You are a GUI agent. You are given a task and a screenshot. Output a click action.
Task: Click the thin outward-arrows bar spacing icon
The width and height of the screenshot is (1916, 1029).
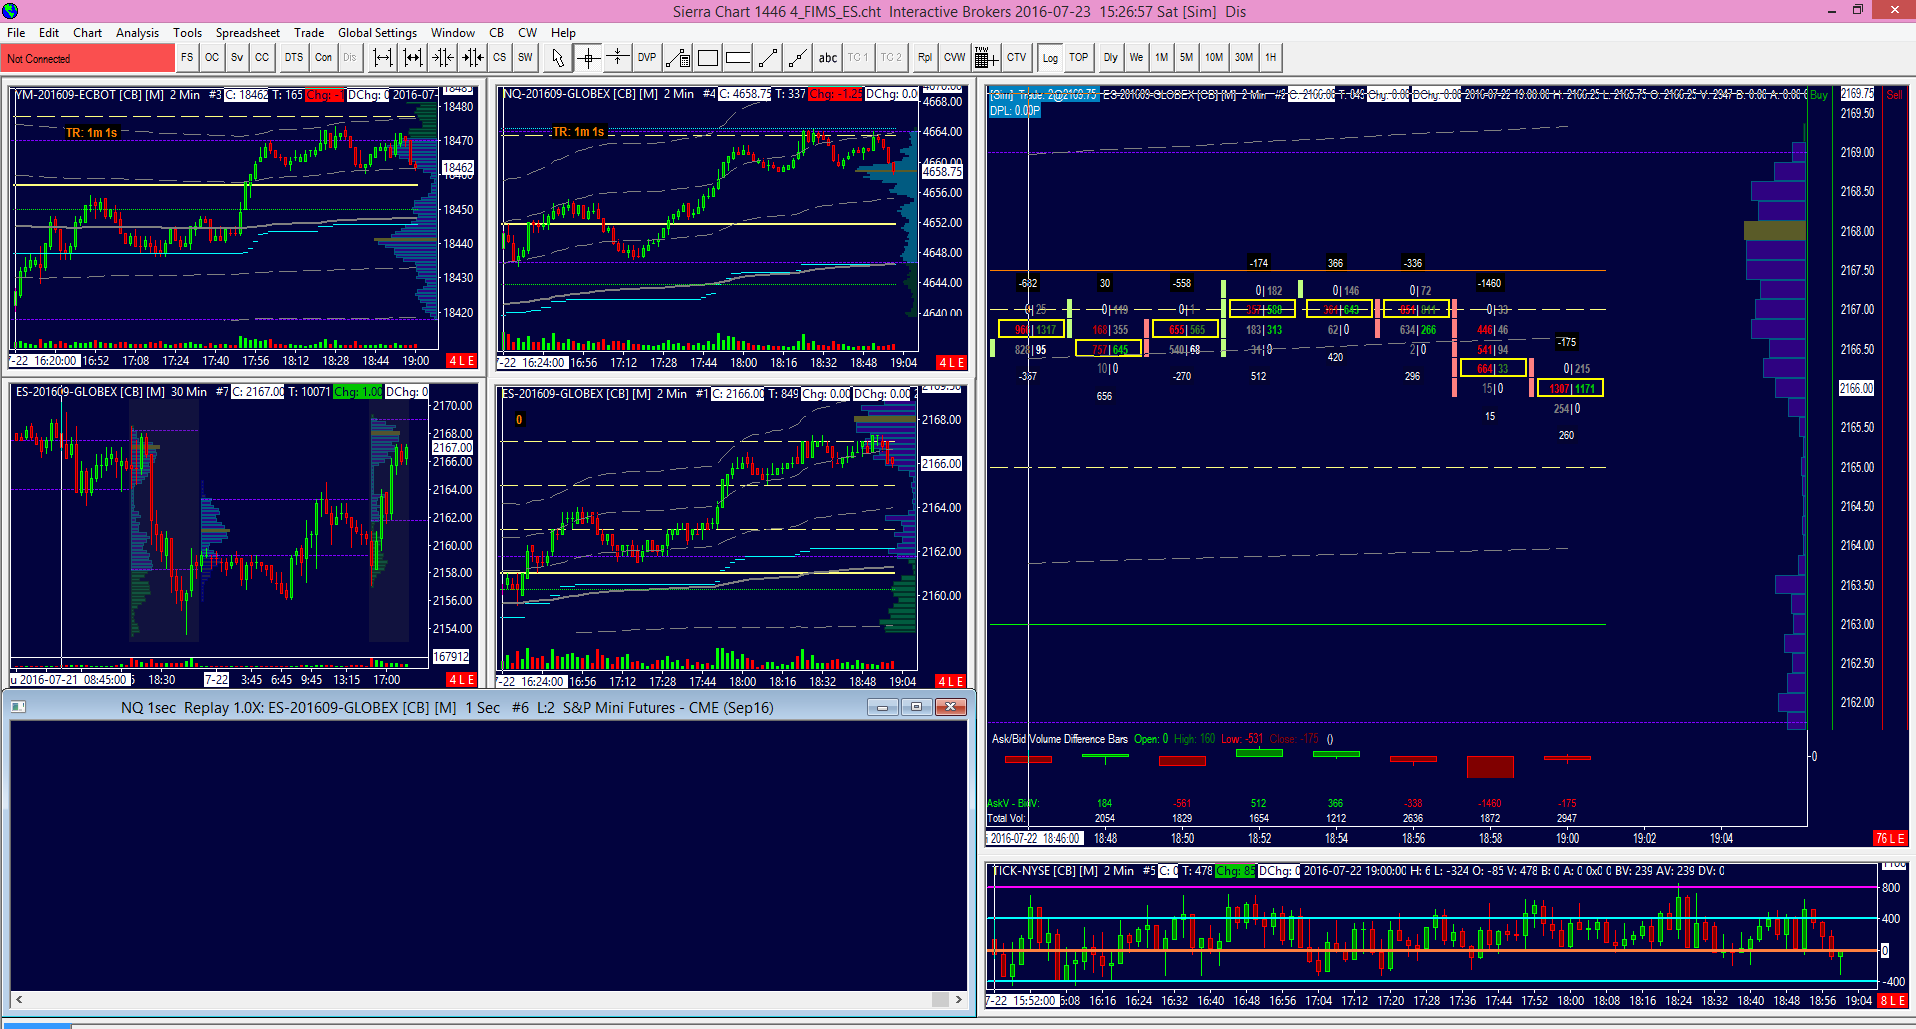tap(383, 58)
